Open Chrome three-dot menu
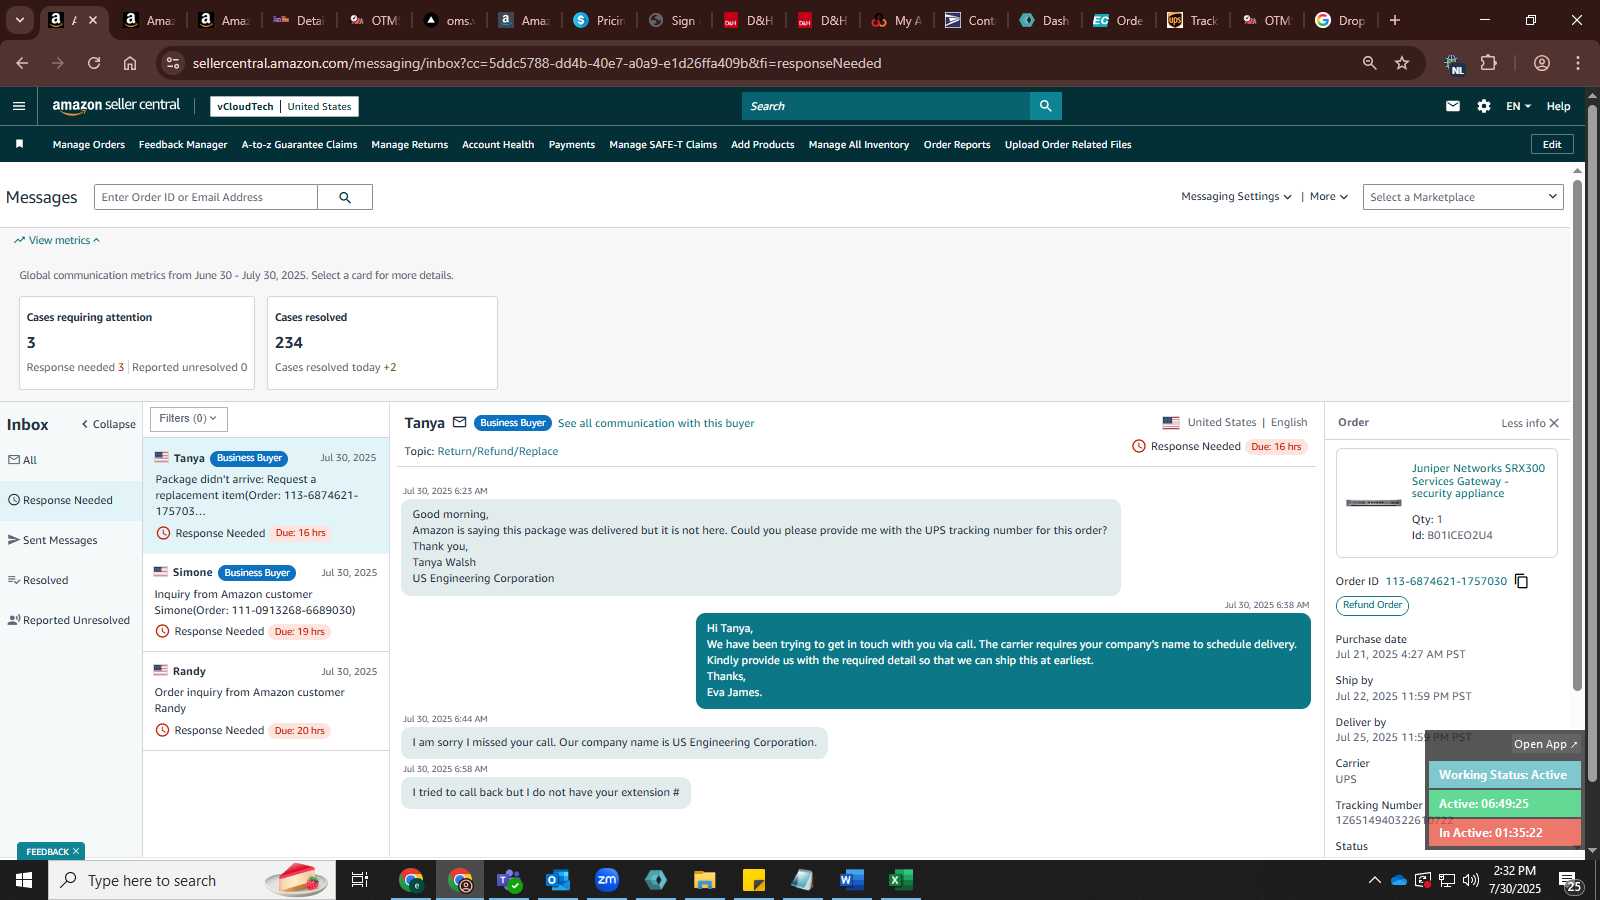The height and width of the screenshot is (900, 1600). coord(1578,63)
